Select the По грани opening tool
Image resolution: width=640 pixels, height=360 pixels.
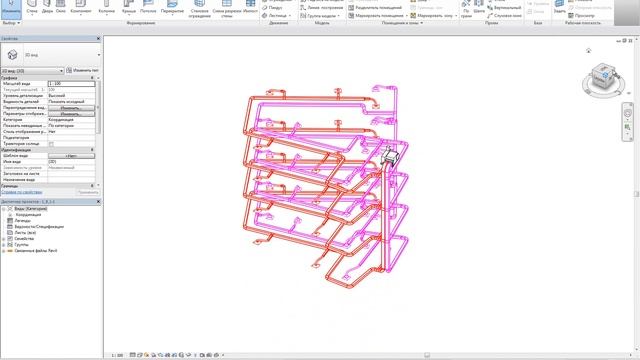click(466, 8)
